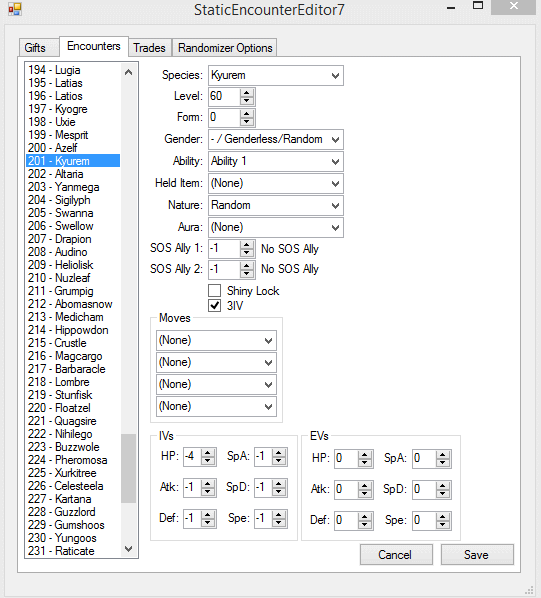Decrement SOS Ally 2 value
Image resolution: width=541 pixels, height=598 pixels.
click(x=247, y=274)
